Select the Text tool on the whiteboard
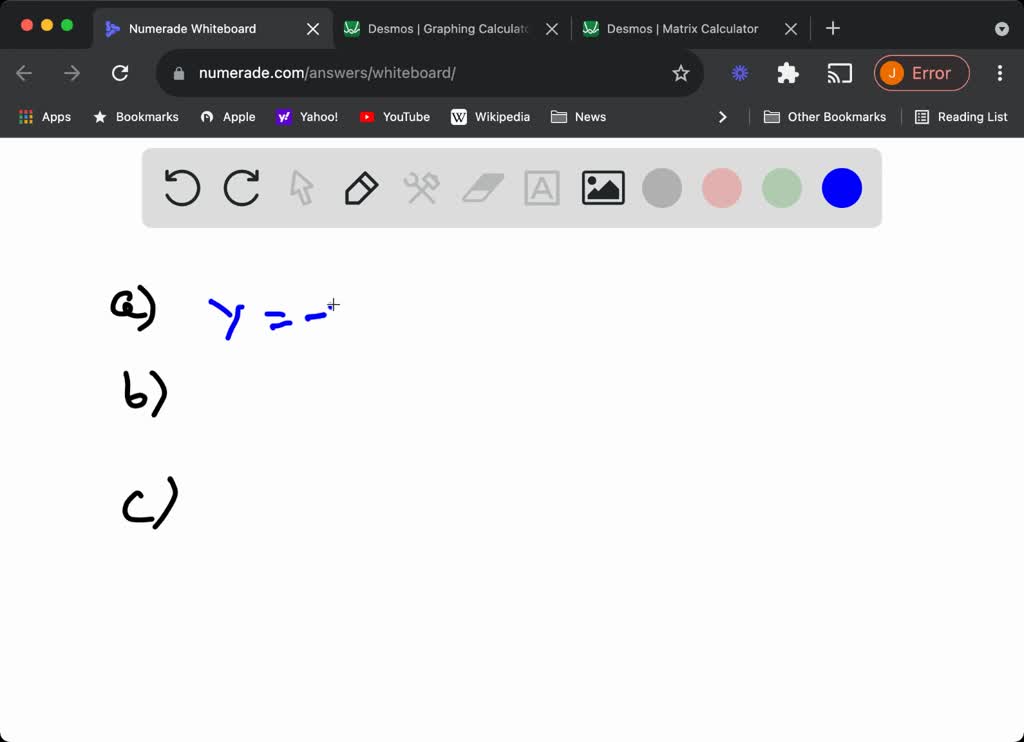Image resolution: width=1024 pixels, height=742 pixels. coord(542,187)
